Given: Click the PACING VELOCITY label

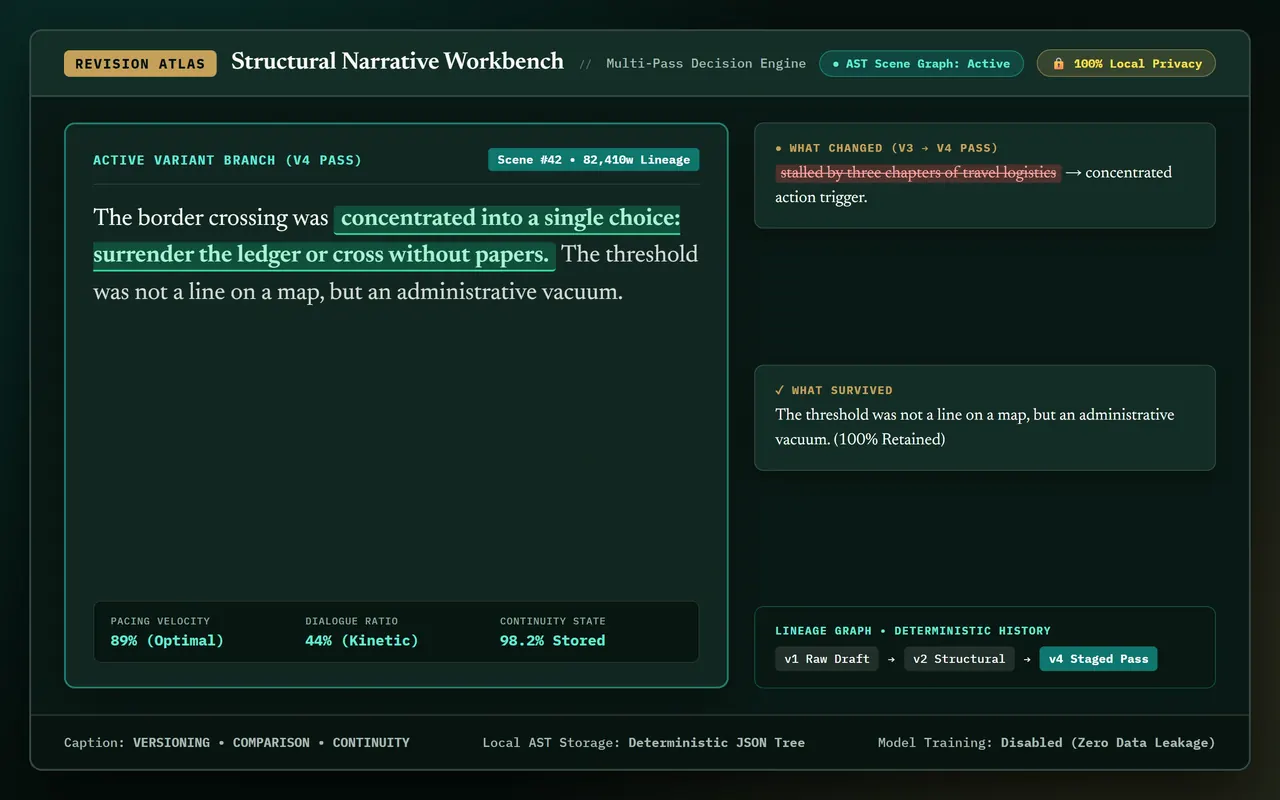Looking at the screenshot, I should [160, 621].
